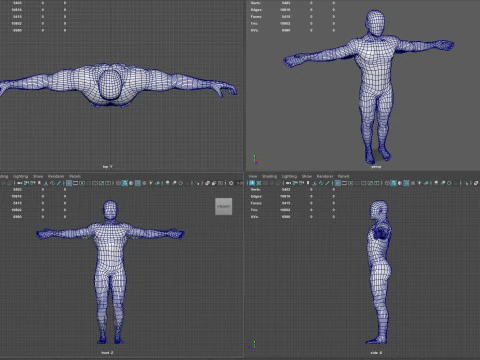Click 'Edges:' HUD label in side viewport
480x360 pixels.
256,196
